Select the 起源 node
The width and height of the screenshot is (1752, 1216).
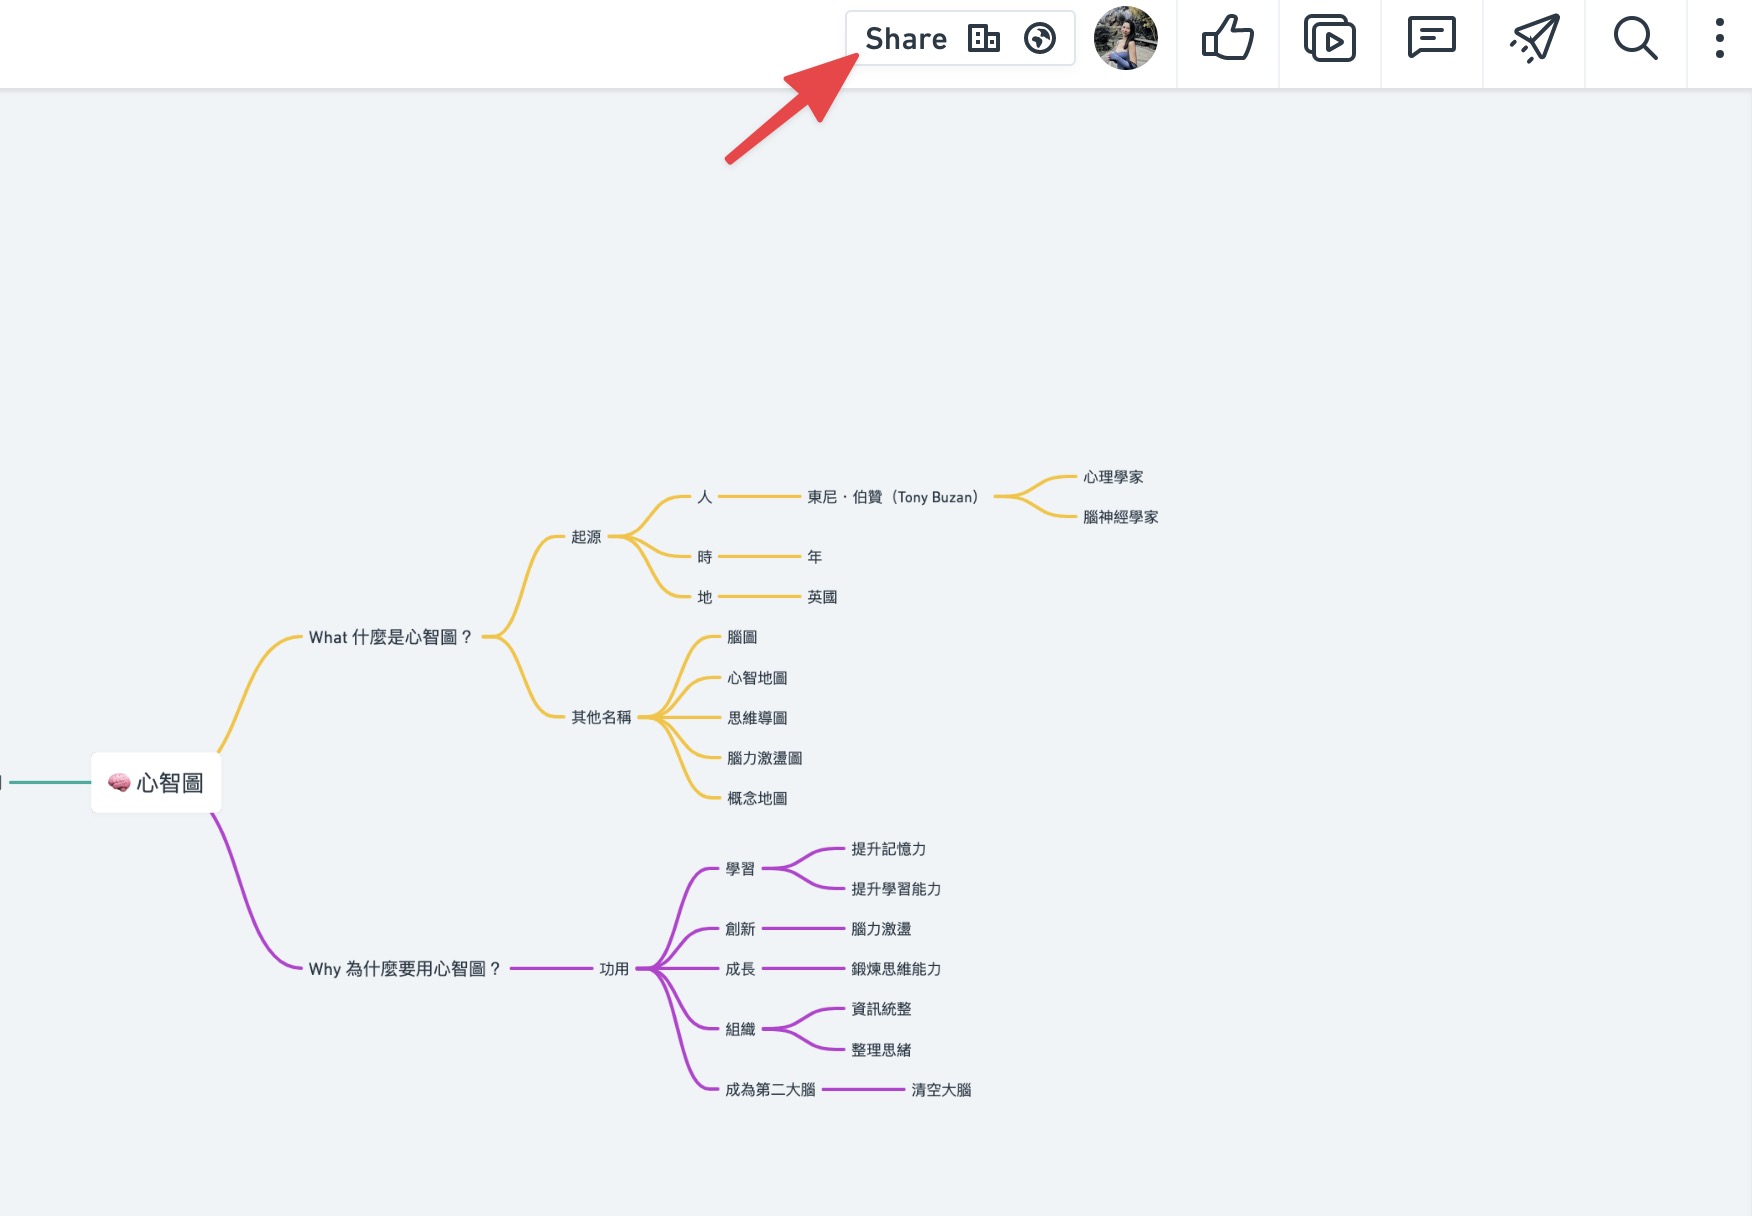coord(586,537)
